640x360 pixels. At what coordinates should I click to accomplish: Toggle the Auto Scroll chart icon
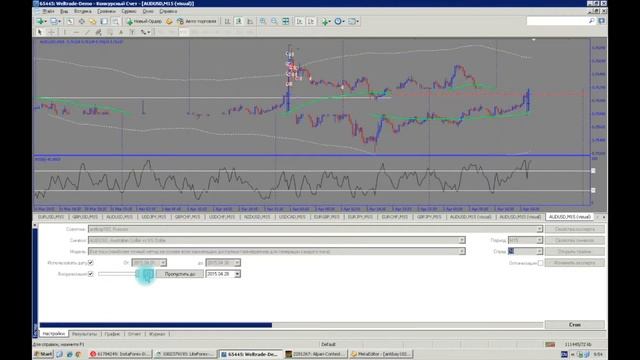(300, 21)
